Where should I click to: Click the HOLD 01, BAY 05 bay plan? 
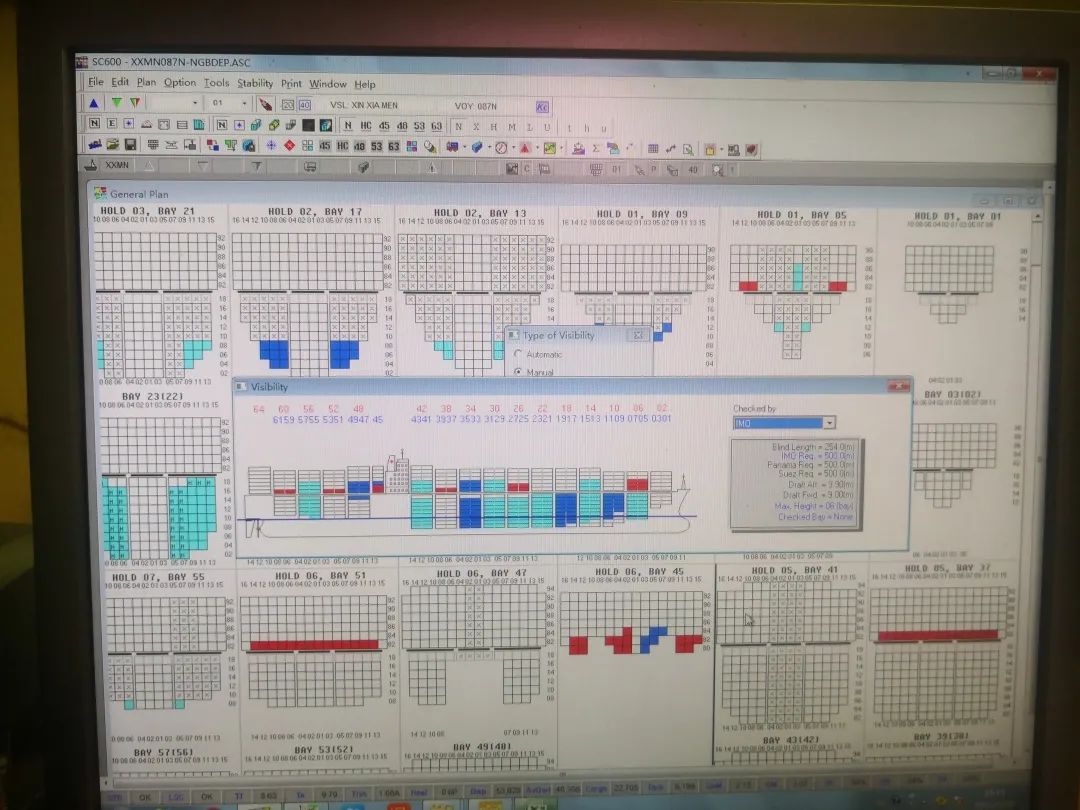pyautogui.click(x=796, y=286)
